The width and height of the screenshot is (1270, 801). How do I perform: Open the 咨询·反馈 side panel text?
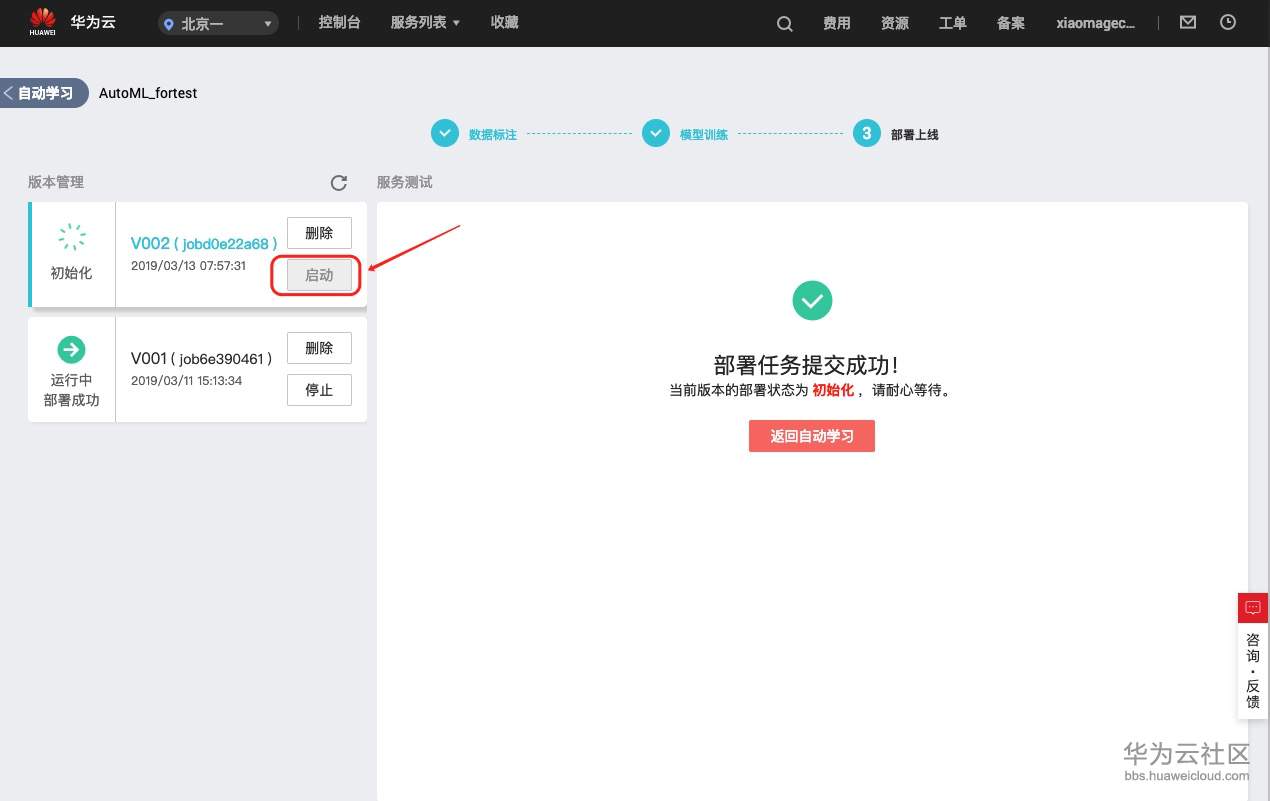click(1253, 671)
